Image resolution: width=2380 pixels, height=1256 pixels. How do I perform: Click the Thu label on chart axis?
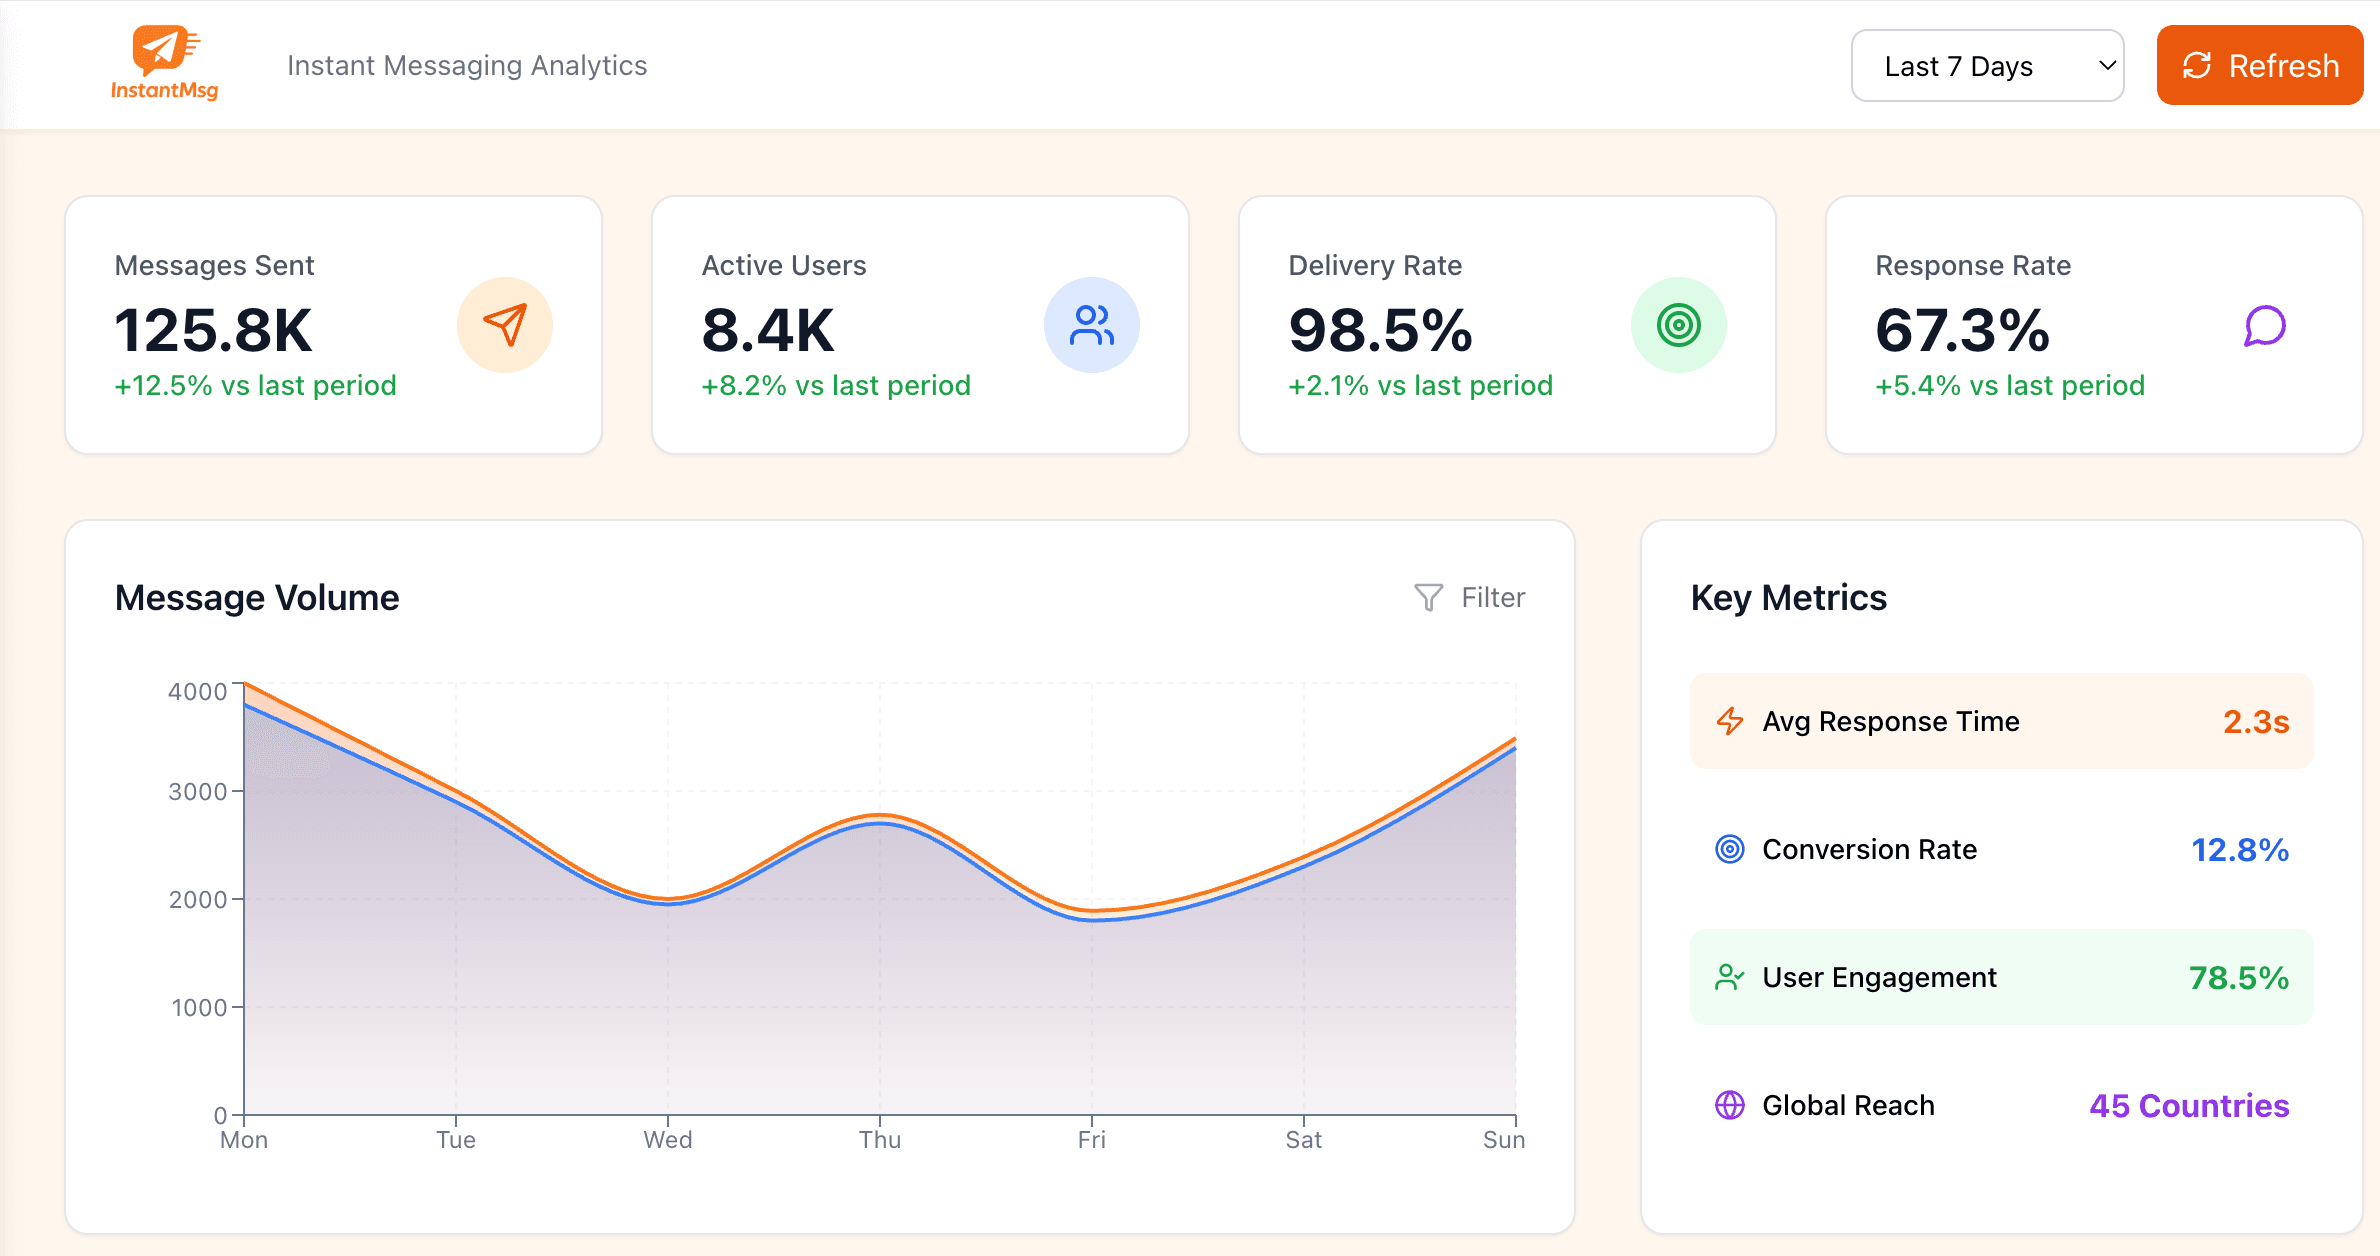880,1140
